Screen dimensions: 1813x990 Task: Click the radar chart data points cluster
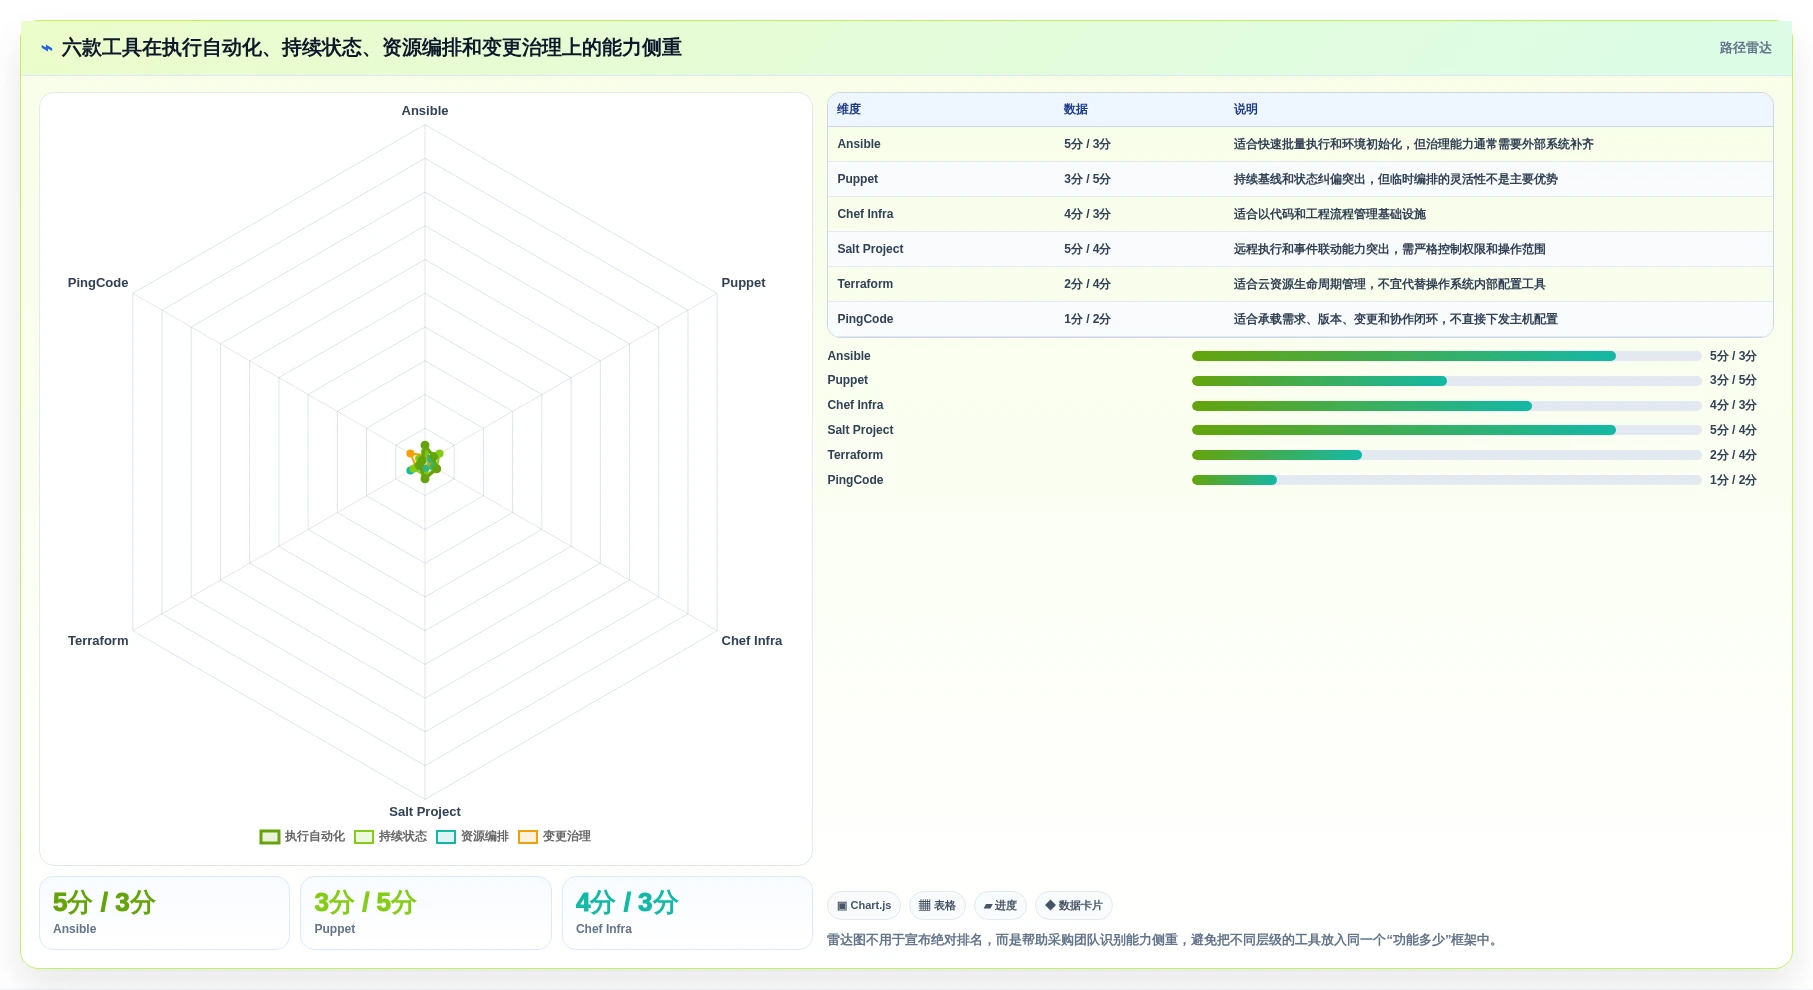(425, 462)
